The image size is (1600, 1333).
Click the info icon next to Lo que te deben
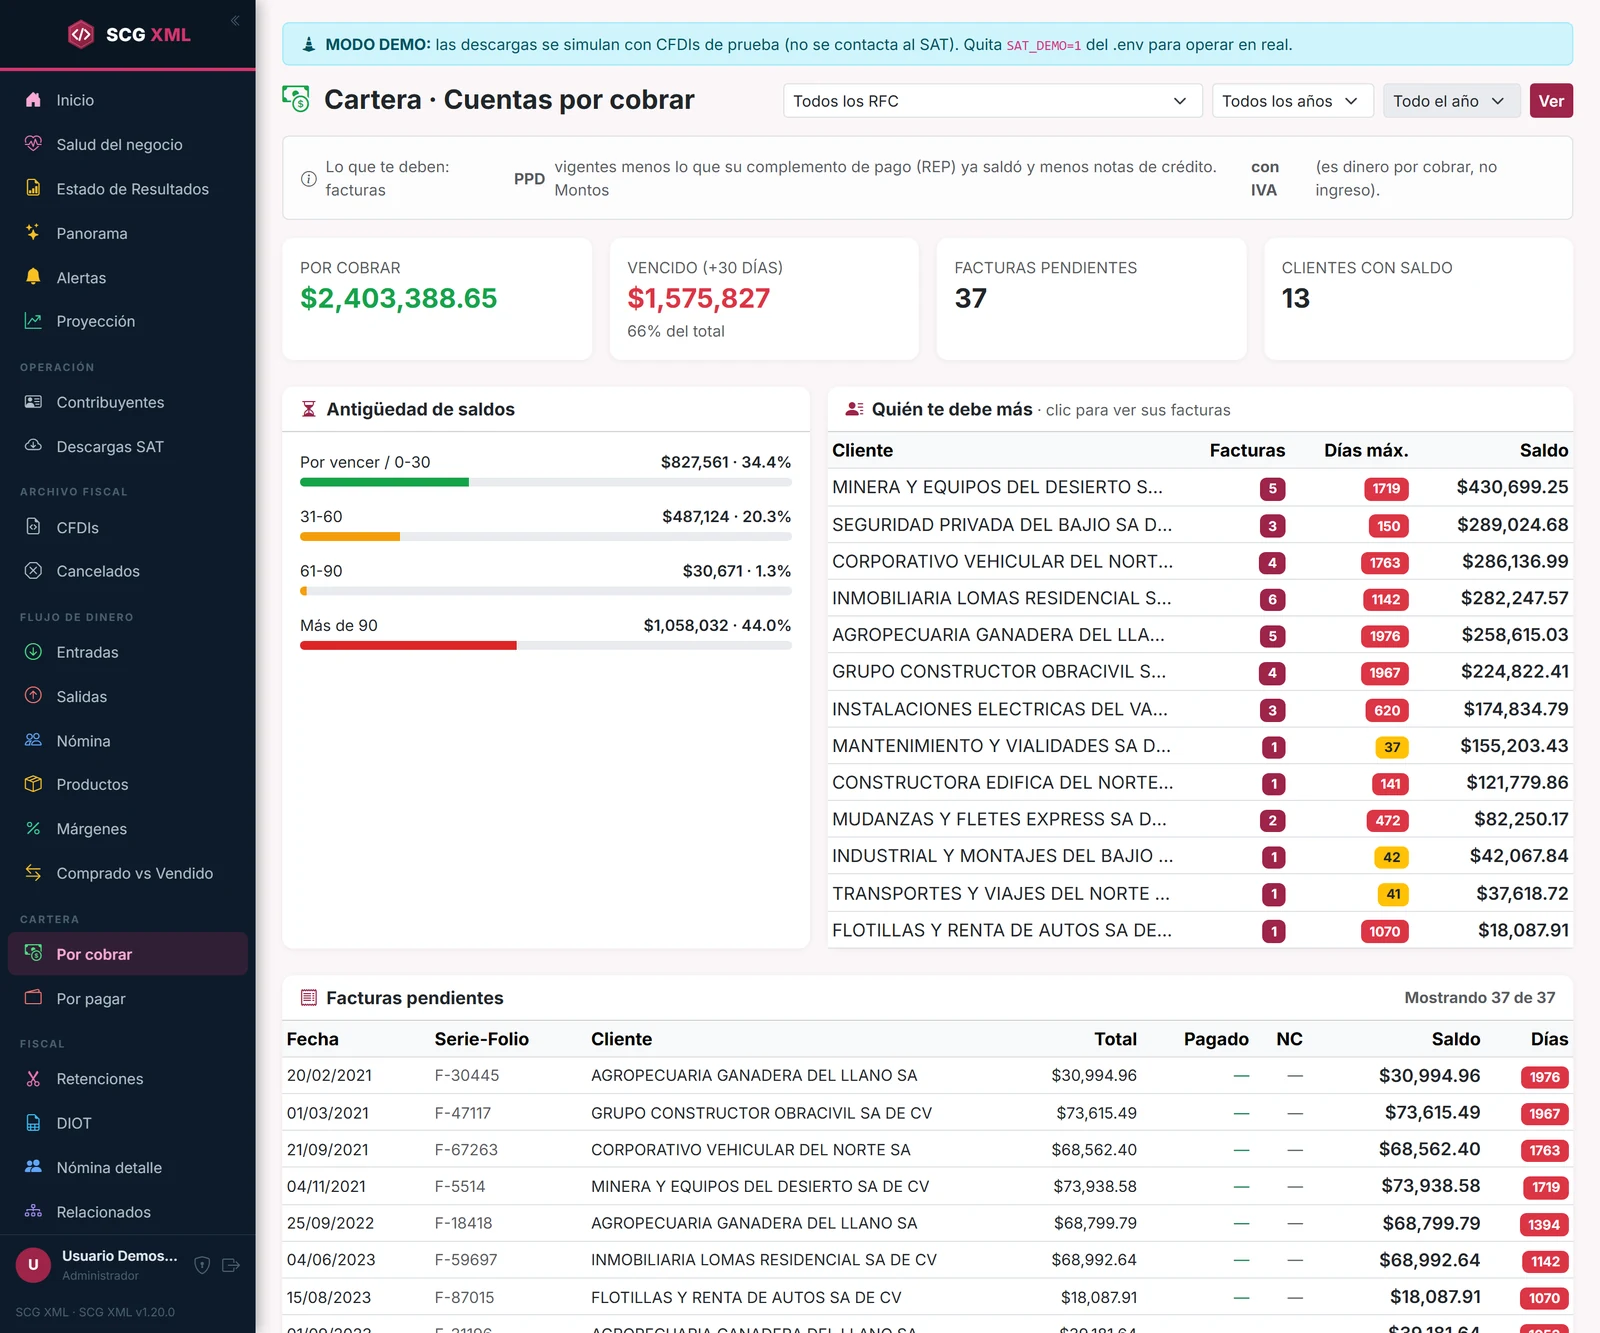309,179
